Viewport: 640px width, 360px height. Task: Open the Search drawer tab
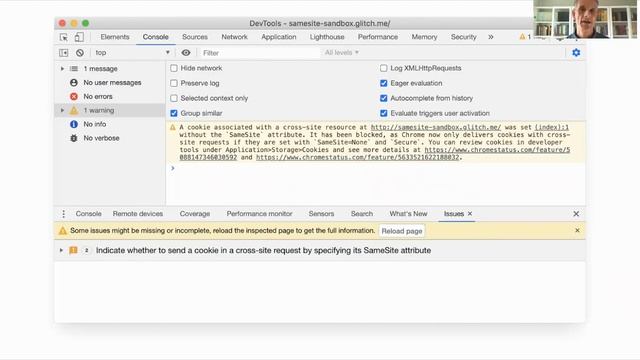pyautogui.click(x=362, y=214)
